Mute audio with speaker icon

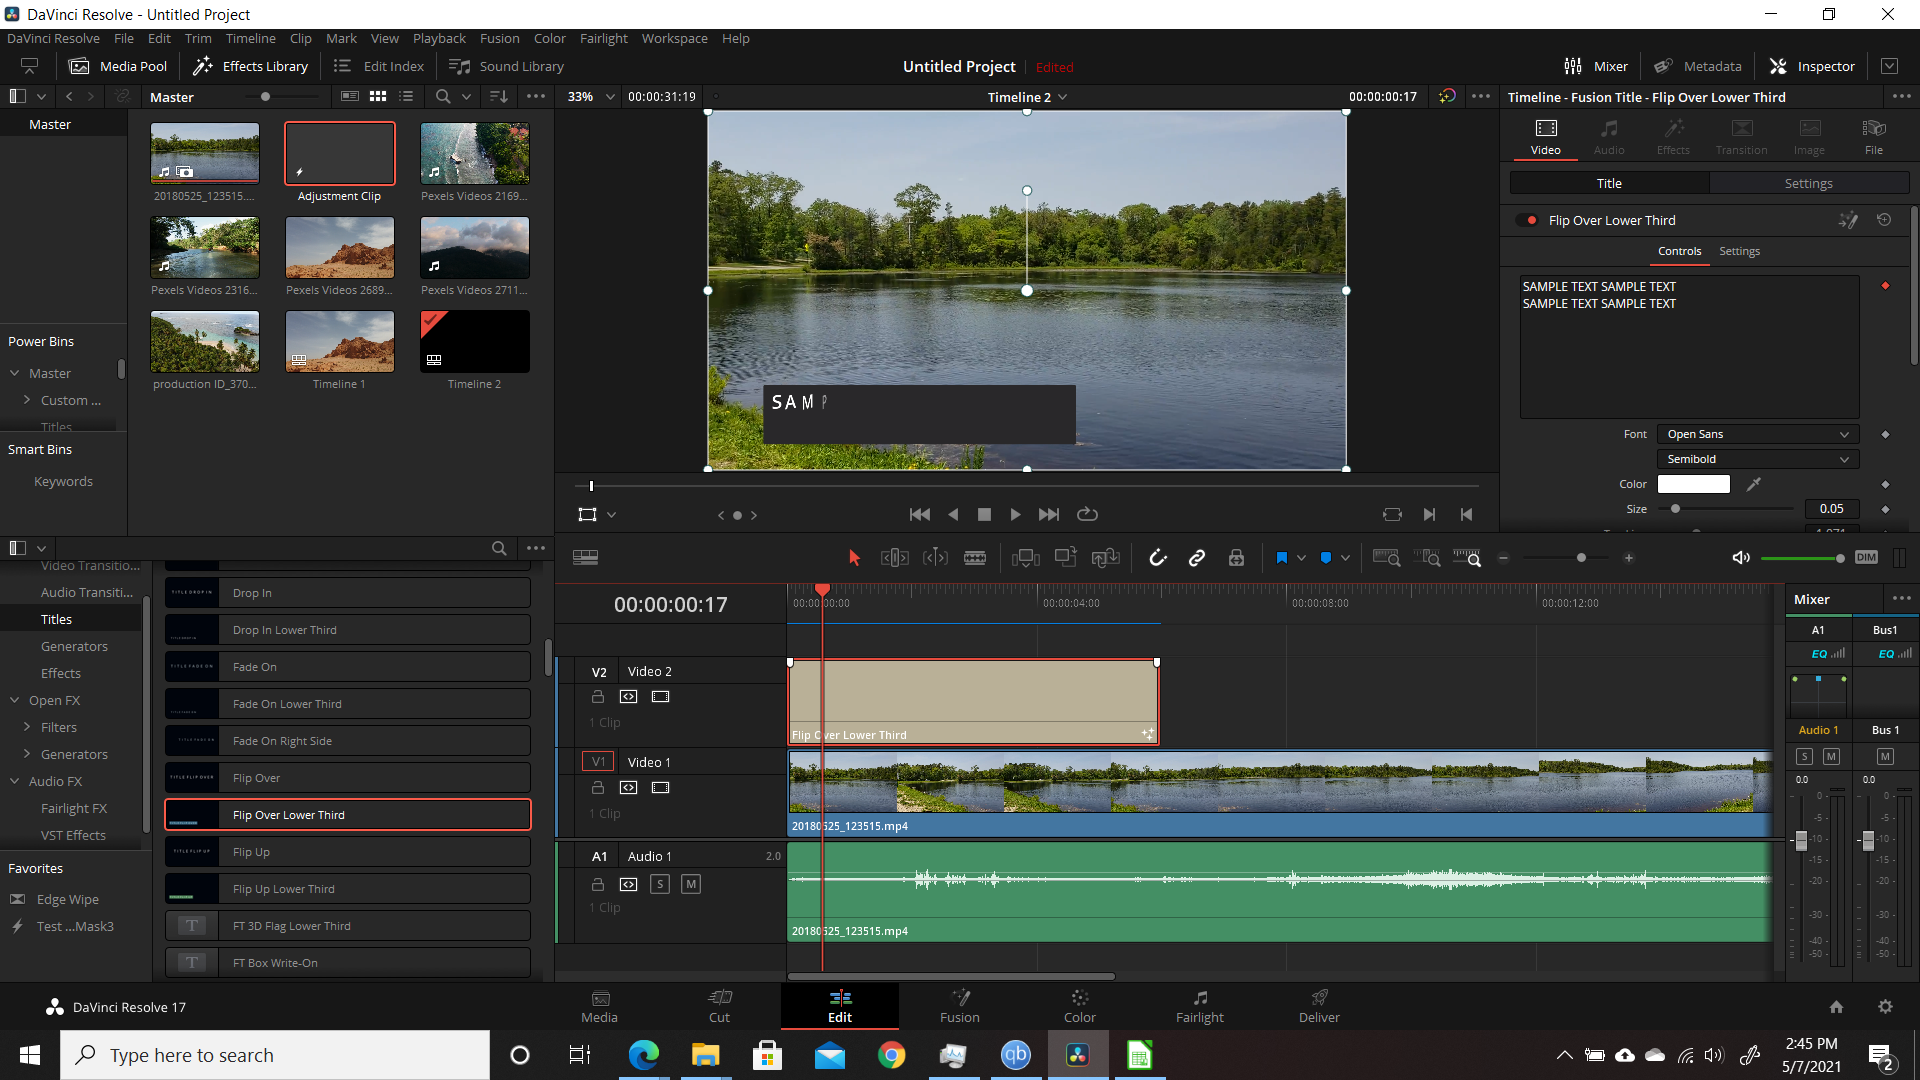1741,558
